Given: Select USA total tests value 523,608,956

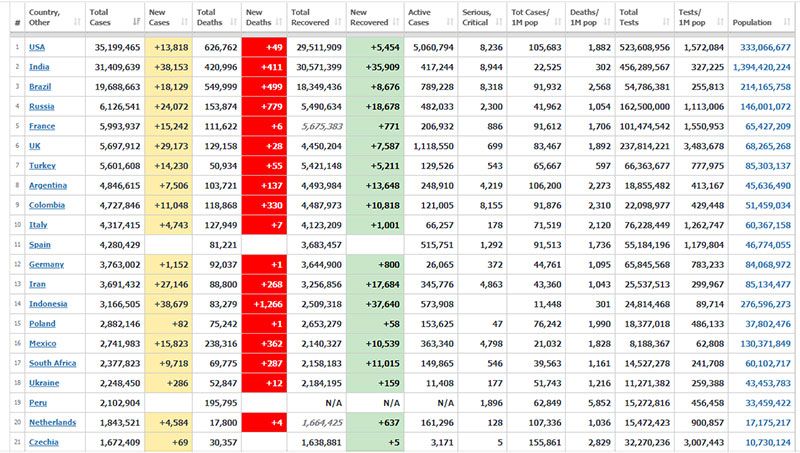Looking at the screenshot, I should [645, 47].
